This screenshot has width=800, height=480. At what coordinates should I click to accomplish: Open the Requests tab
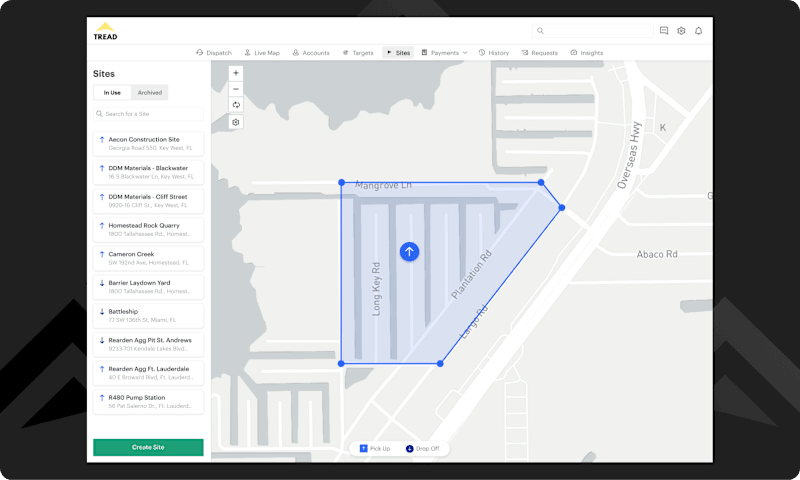click(539, 53)
